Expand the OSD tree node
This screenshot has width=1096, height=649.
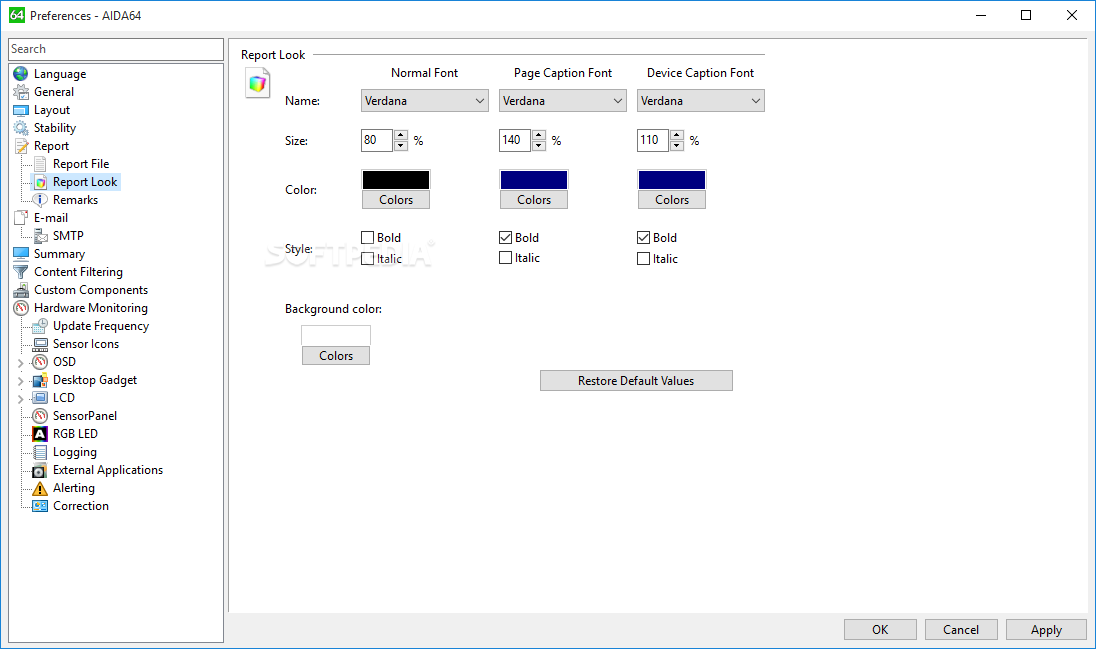click(20, 363)
